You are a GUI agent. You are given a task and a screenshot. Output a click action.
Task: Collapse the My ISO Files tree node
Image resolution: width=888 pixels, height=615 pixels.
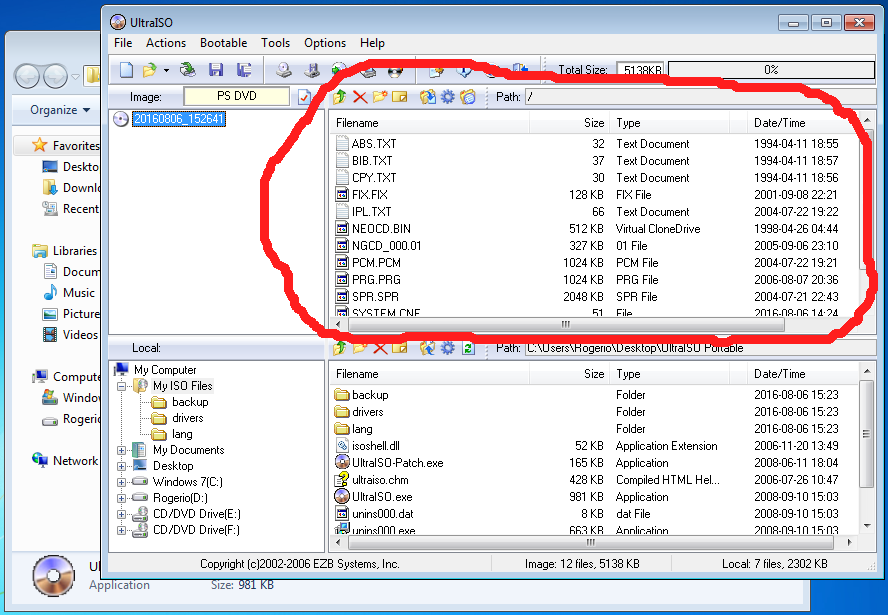tap(122, 386)
